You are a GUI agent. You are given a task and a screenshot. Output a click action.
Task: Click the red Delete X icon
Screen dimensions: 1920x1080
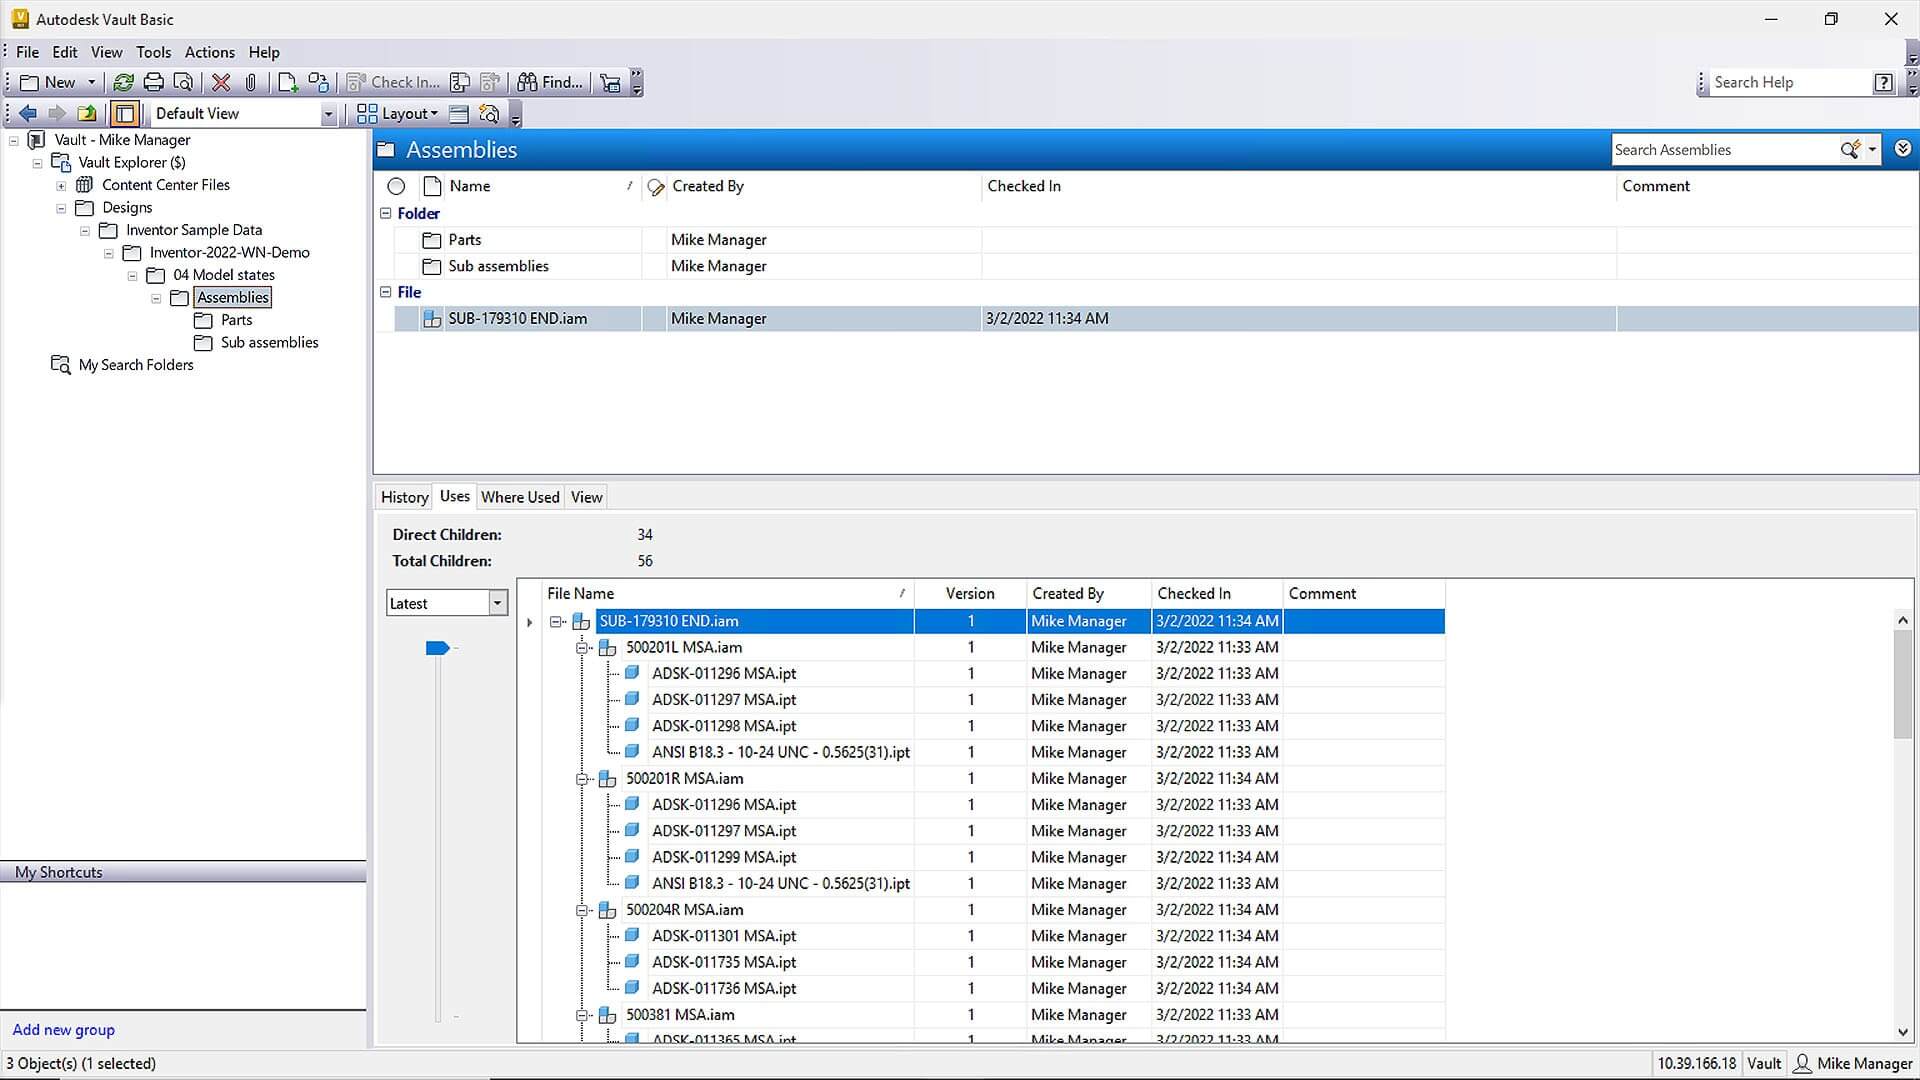[222, 83]
